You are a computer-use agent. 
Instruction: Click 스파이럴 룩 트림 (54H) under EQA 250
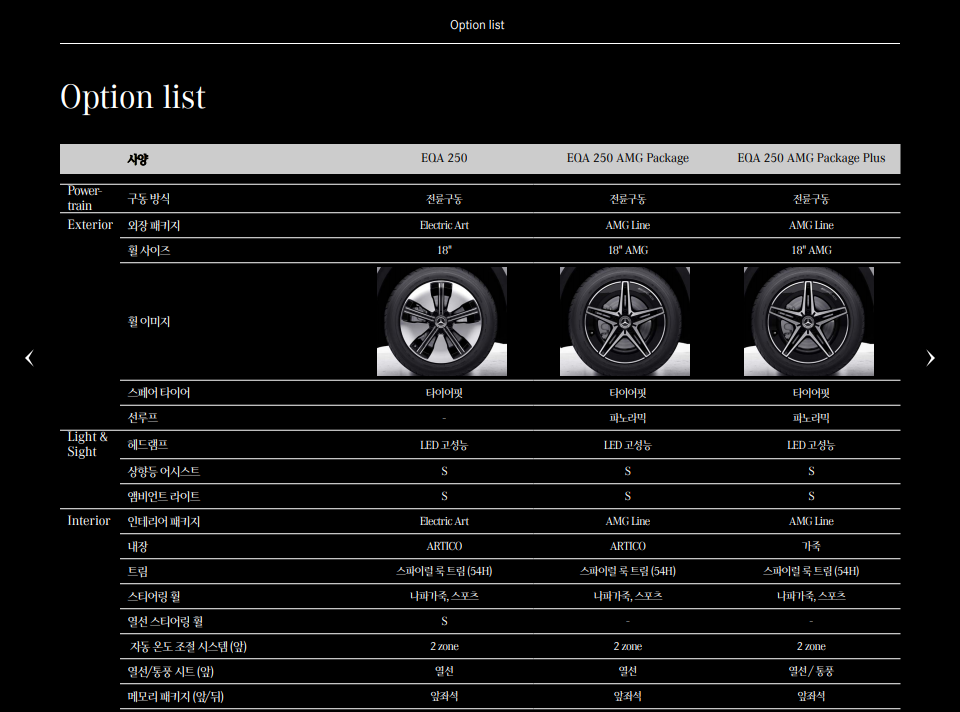pos(444,571)
